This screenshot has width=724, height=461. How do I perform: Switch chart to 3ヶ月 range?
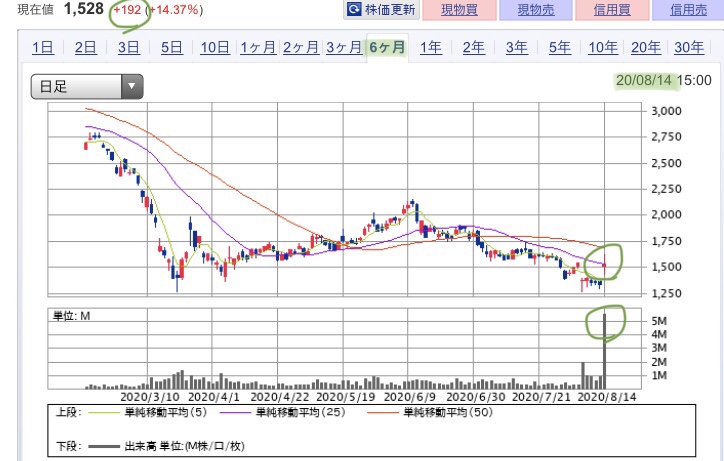(x=344, y=47)
